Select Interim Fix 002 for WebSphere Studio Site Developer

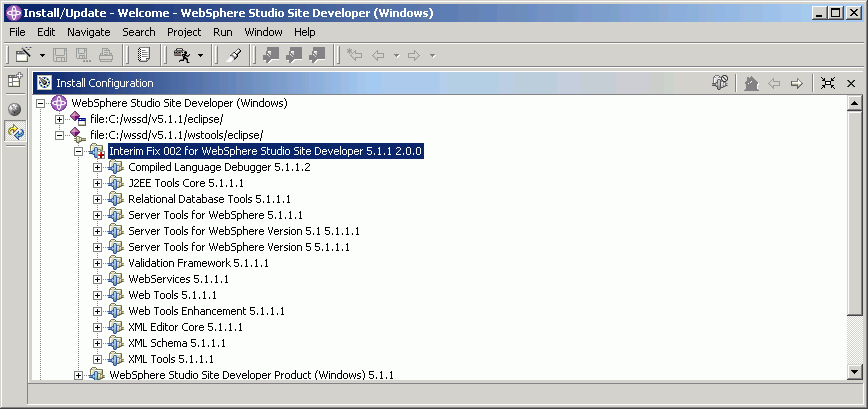(266, 152)
